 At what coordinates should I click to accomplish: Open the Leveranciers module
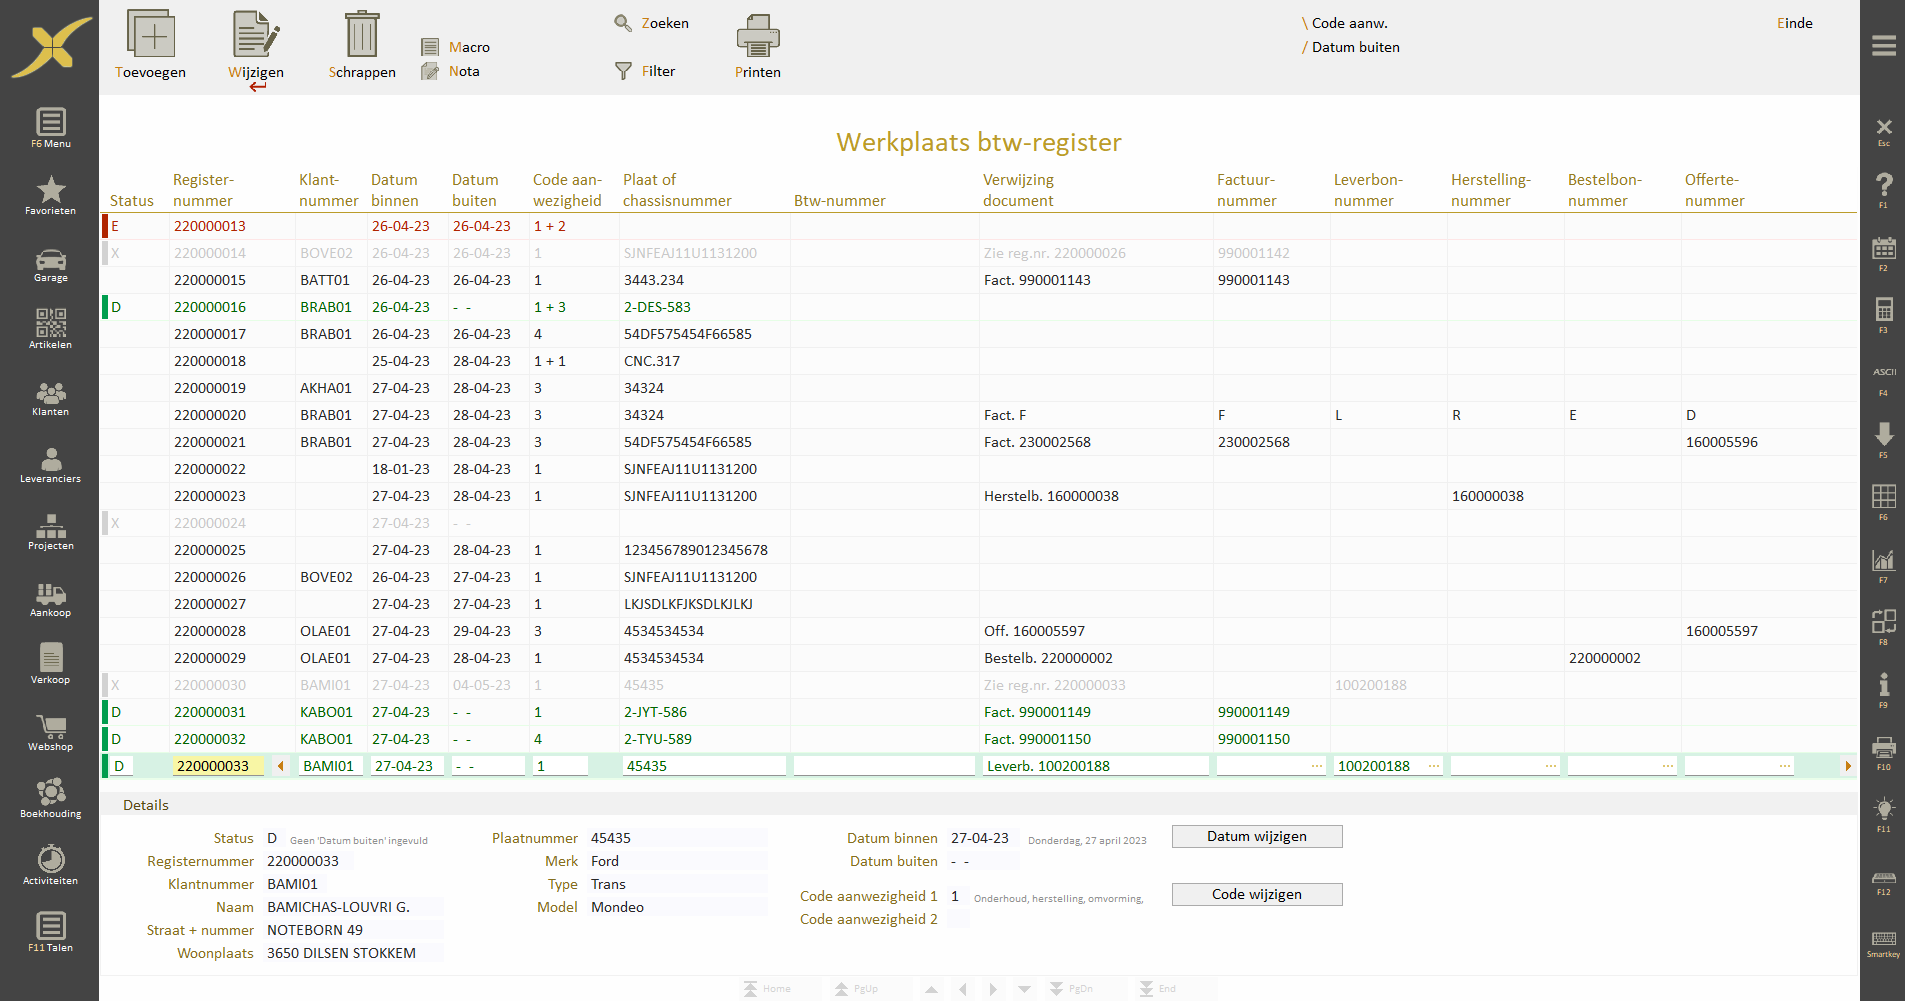[50, 465]
